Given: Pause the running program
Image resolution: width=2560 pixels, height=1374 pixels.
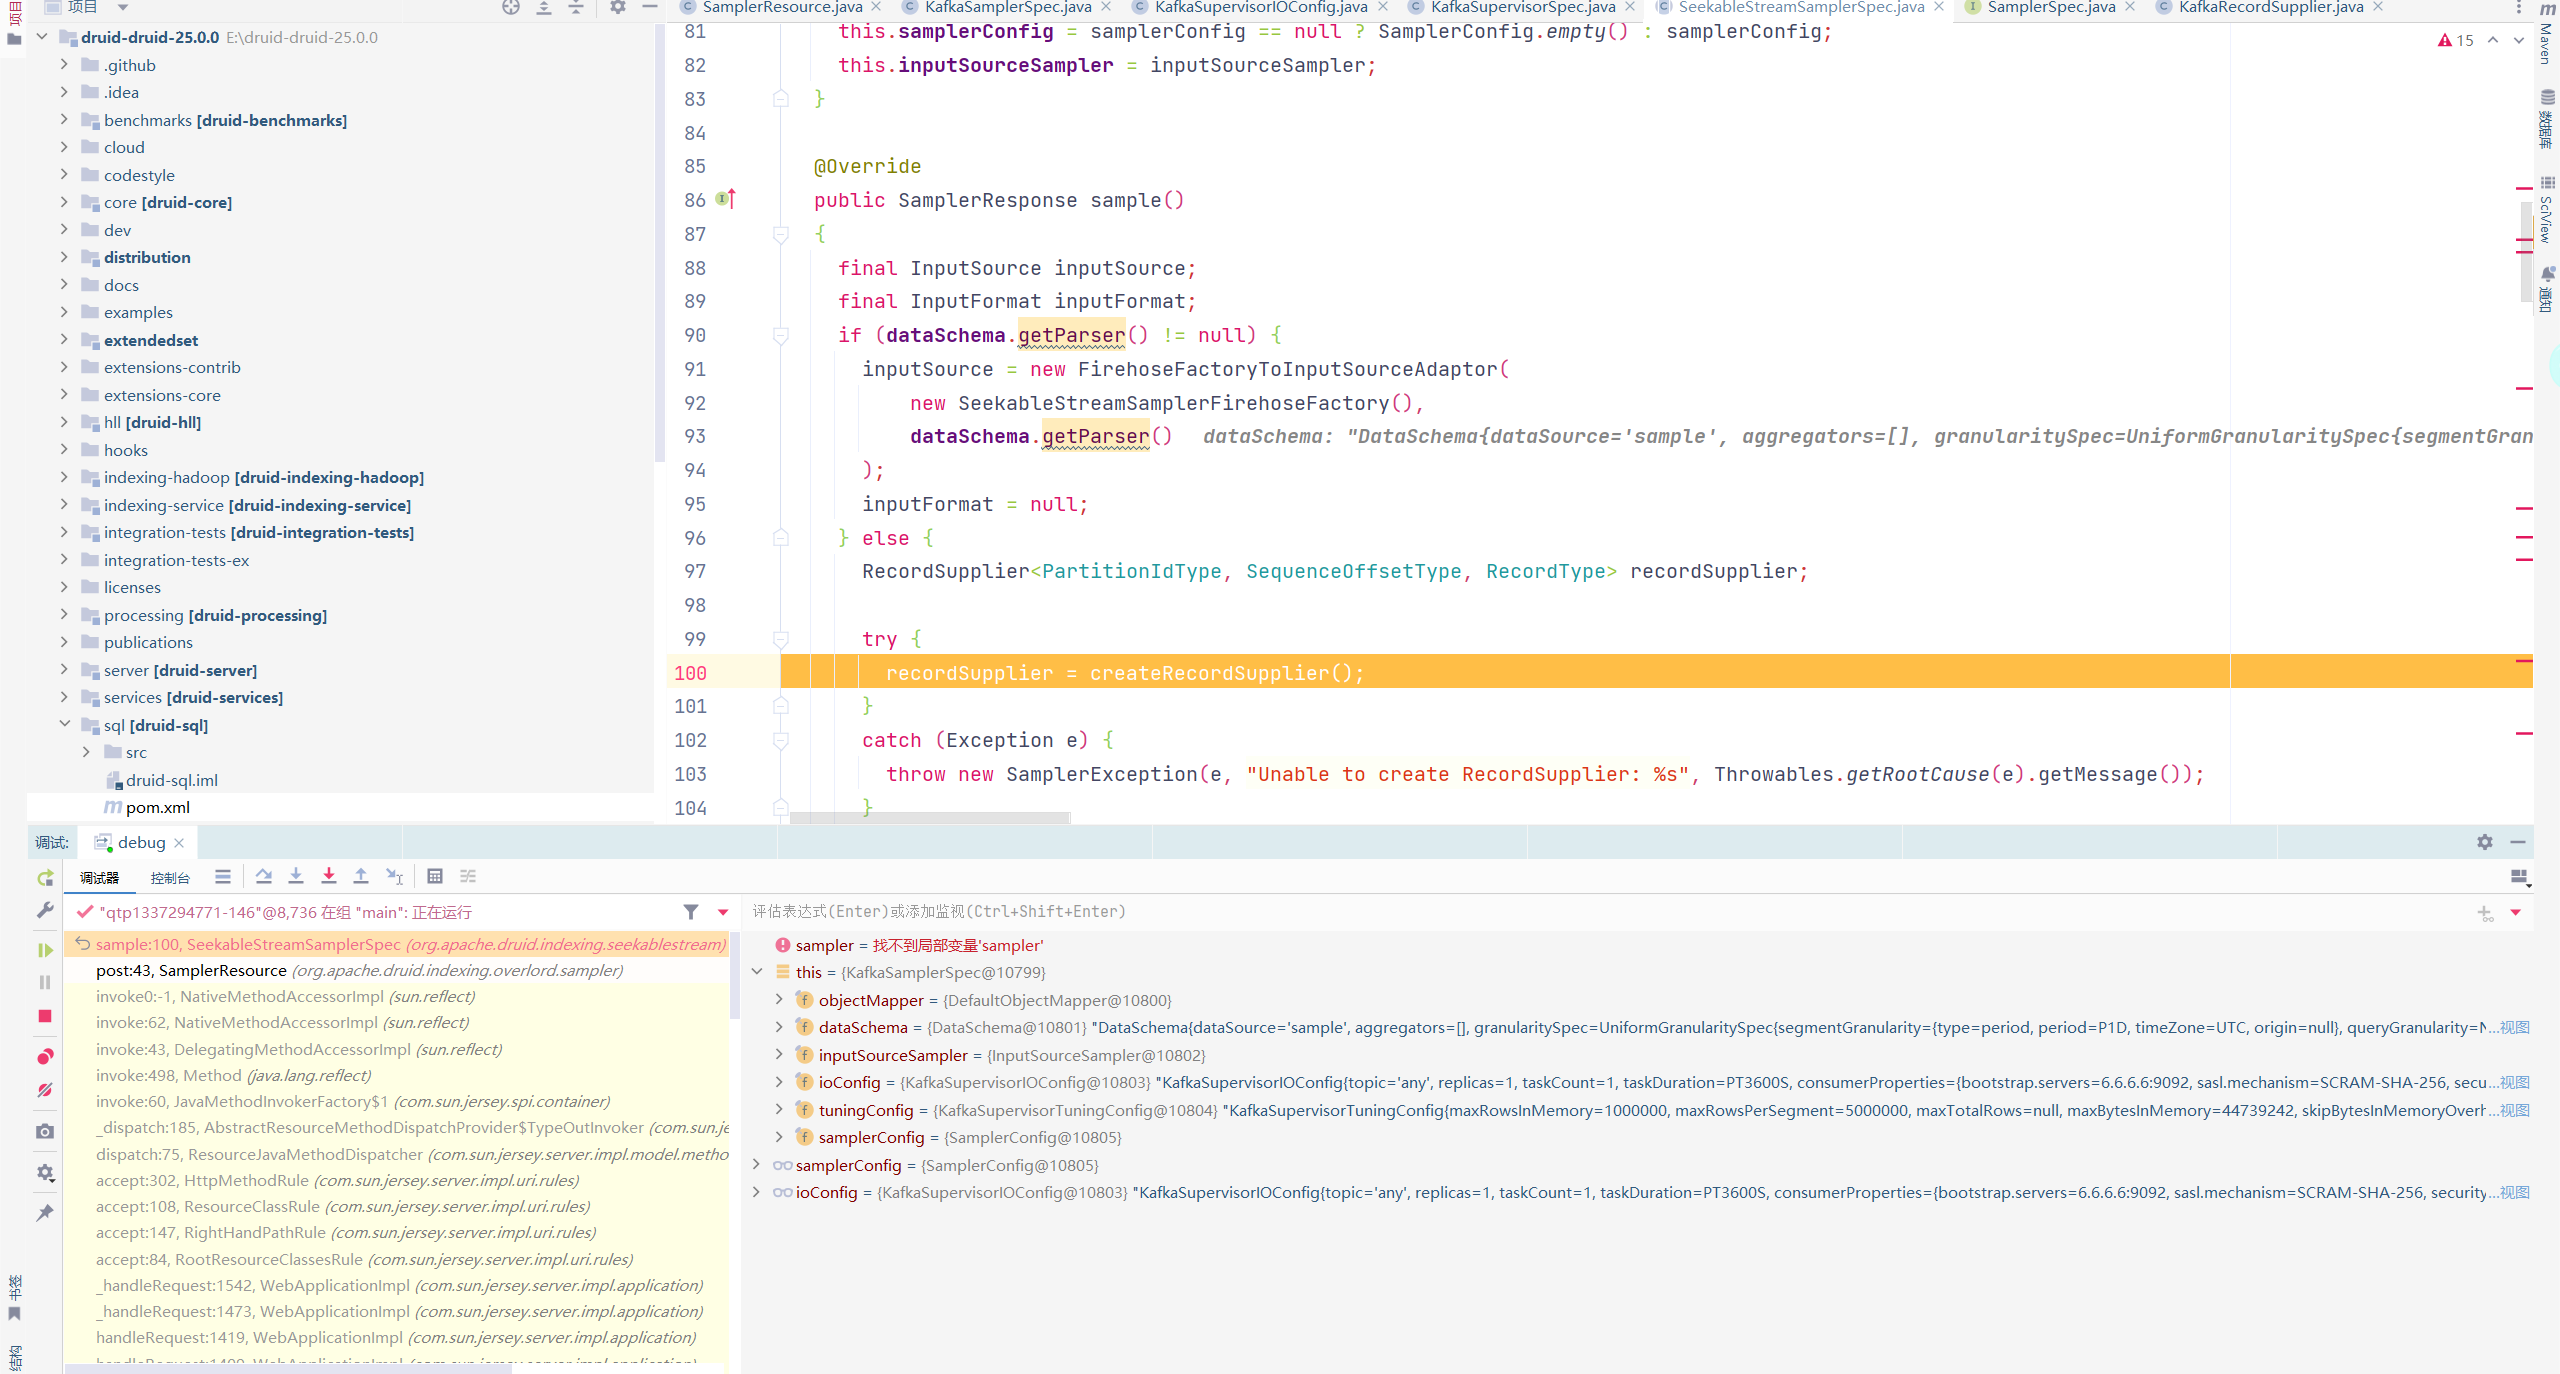Looking at the screenshot, I should (45, 983).
